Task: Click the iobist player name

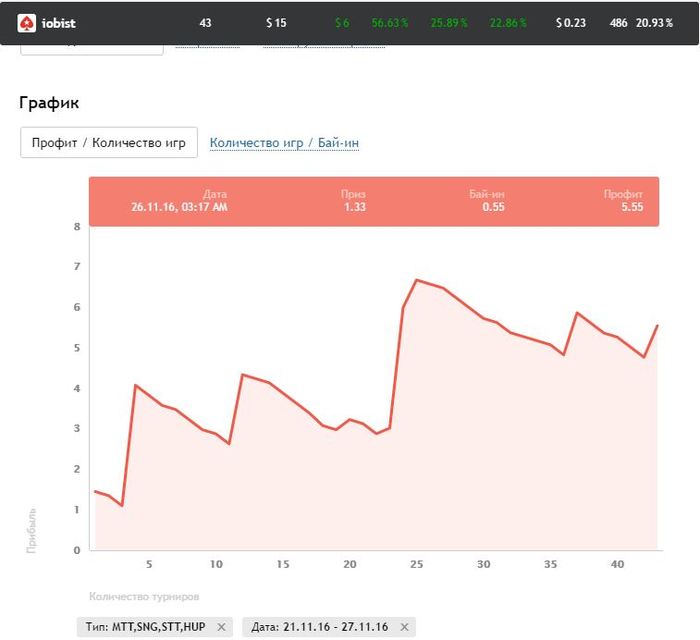Action: [x=58, y=22]
